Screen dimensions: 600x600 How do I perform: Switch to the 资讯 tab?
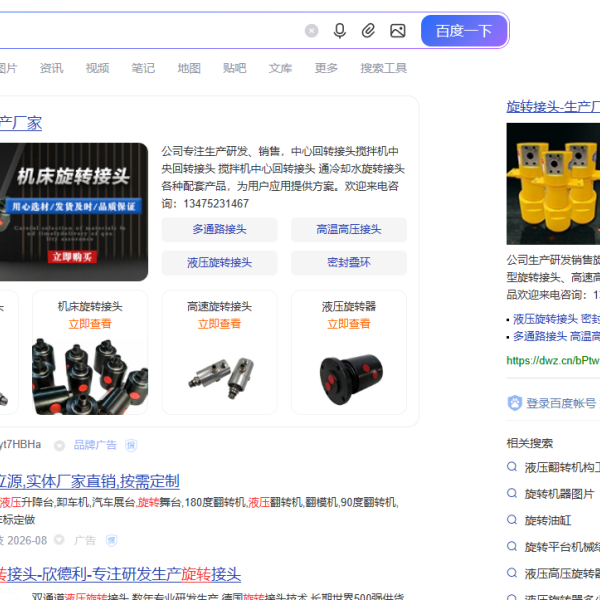(52, 68)
